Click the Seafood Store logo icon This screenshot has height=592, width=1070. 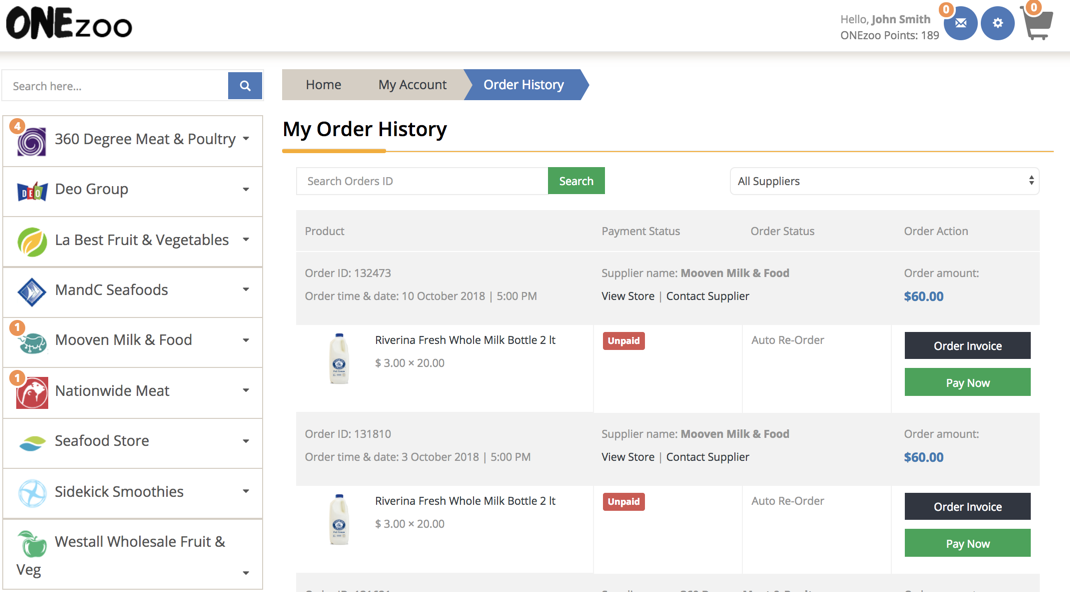pyautogui.click(x=32, y=443)
